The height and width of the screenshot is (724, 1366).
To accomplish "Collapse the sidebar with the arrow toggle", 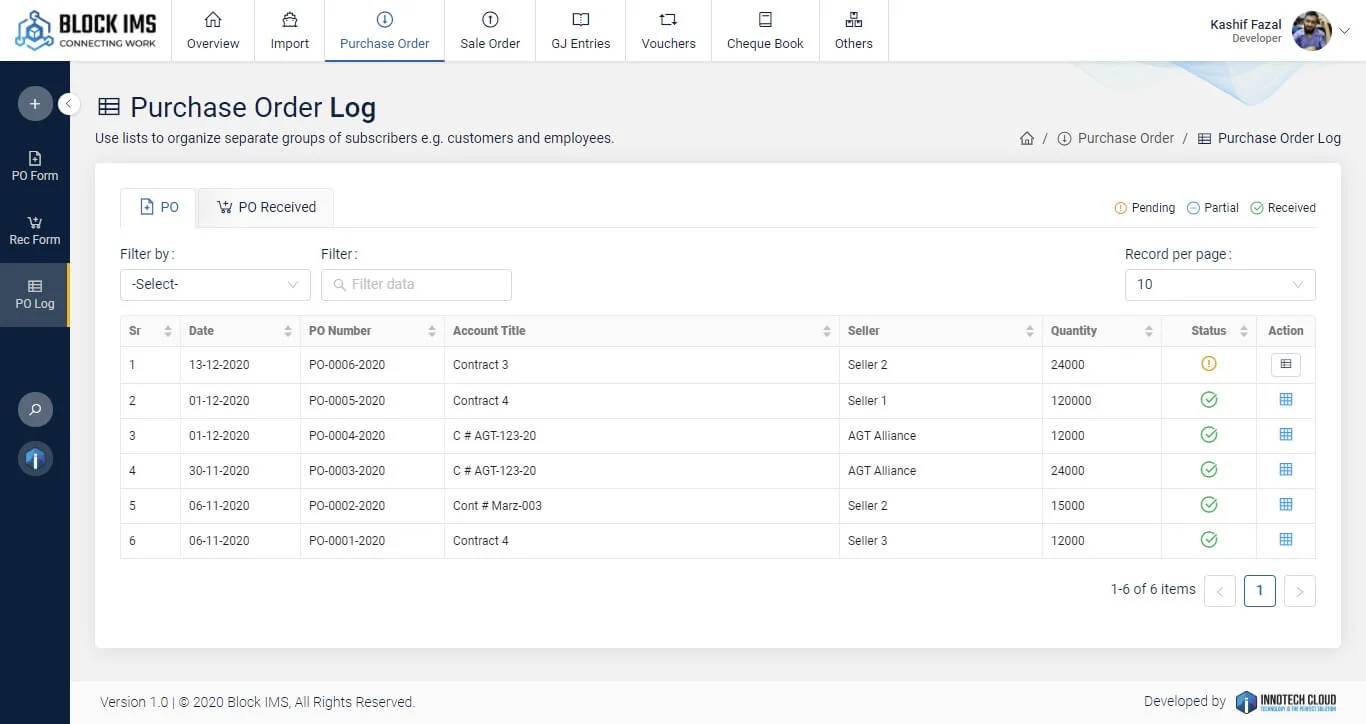I will [69, 104].
